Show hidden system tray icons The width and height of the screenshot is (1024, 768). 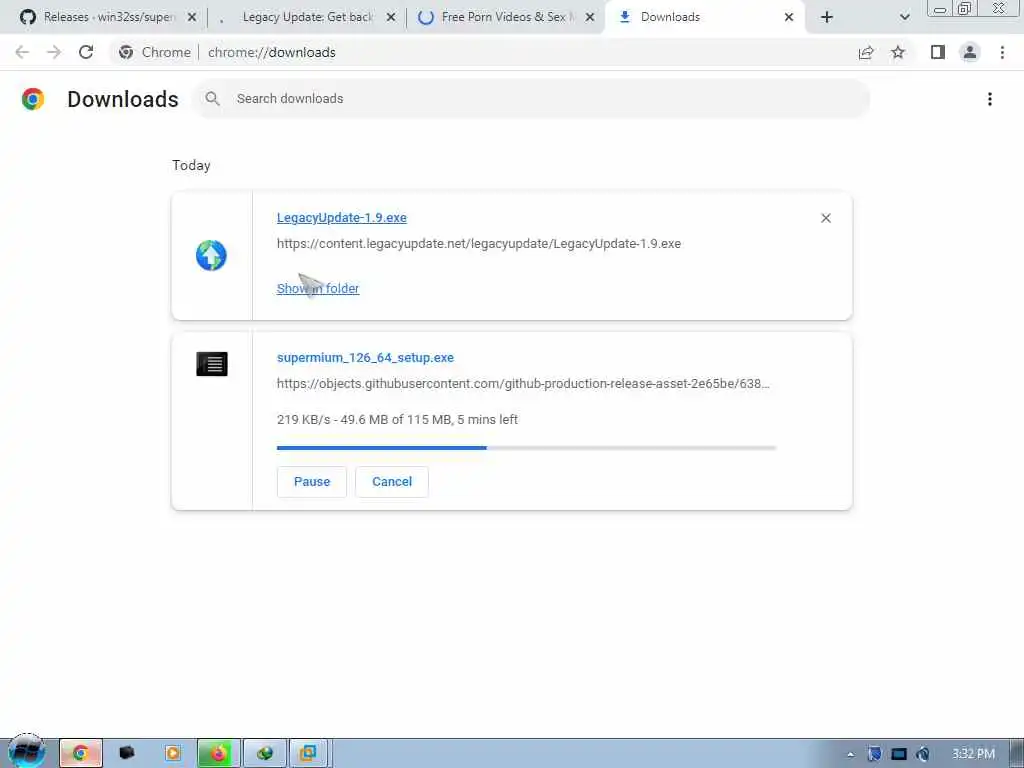point(850,754)
